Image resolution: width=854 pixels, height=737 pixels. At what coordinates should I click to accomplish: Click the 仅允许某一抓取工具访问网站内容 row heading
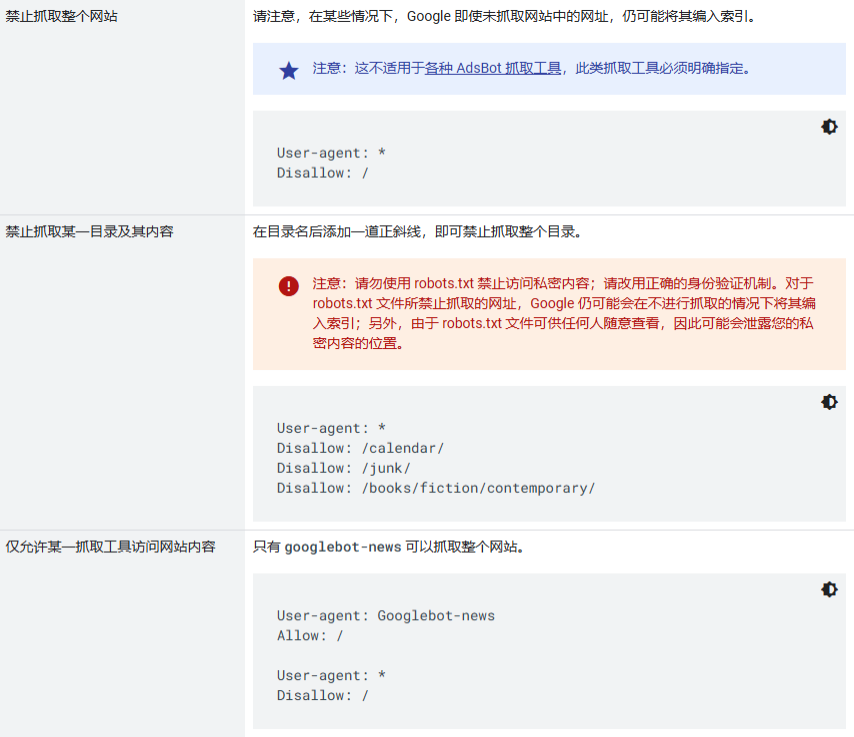111,547
